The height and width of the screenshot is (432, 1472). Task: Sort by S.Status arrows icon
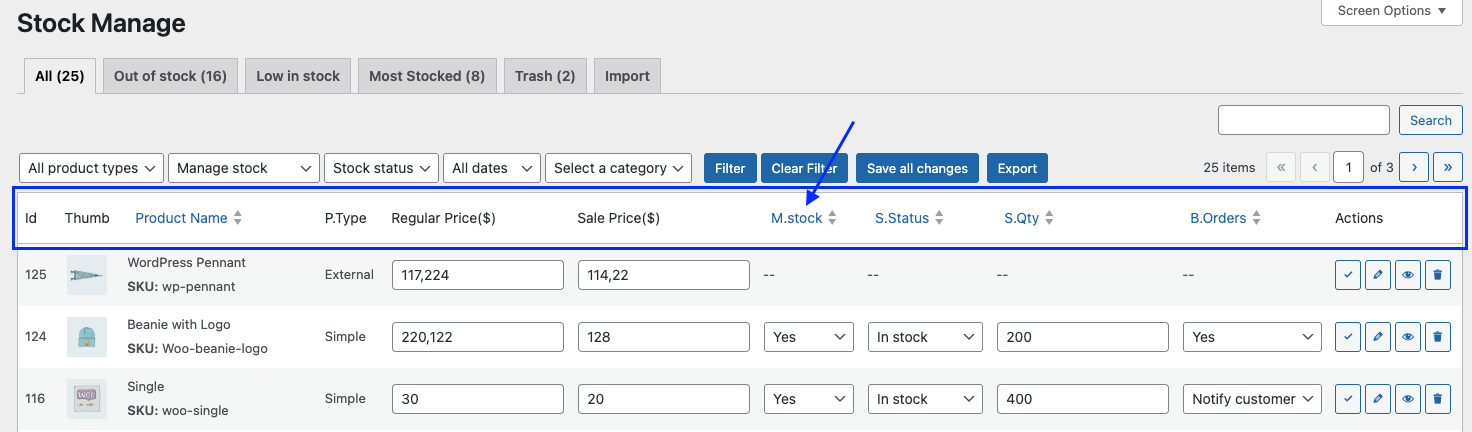pos(939,218)
